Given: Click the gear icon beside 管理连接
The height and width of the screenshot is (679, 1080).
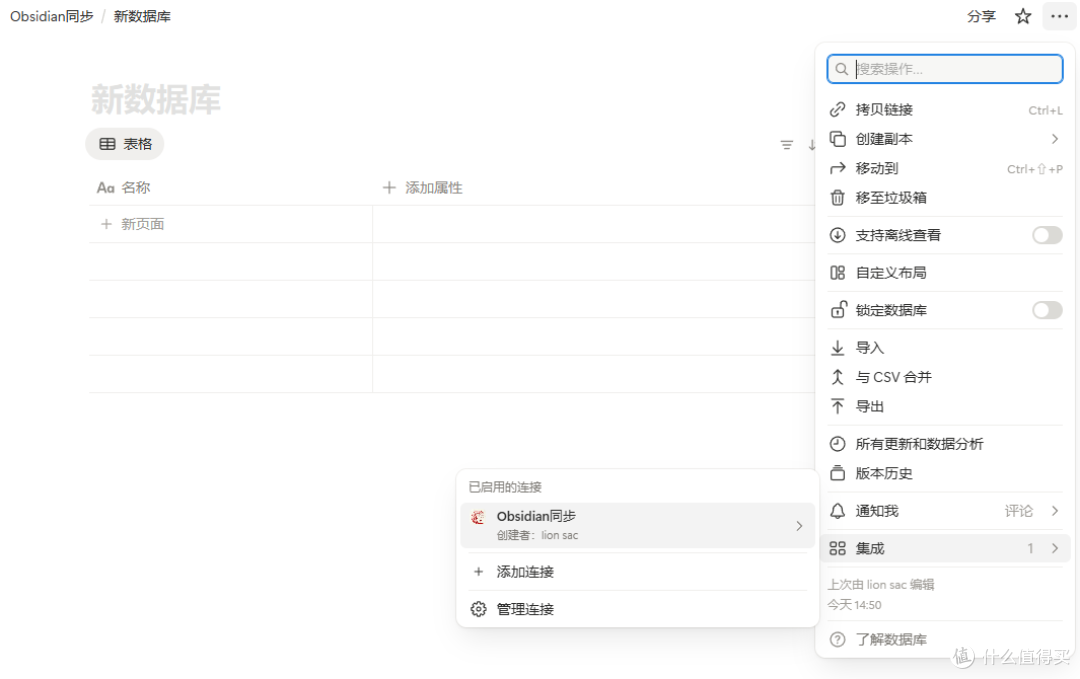Looking at the screenshot, I should (479, 609).
